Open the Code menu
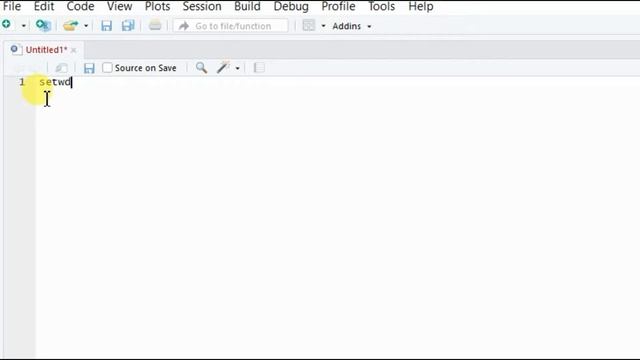The height and width of the screenshot is (360, 640). (x=80, y=7)
